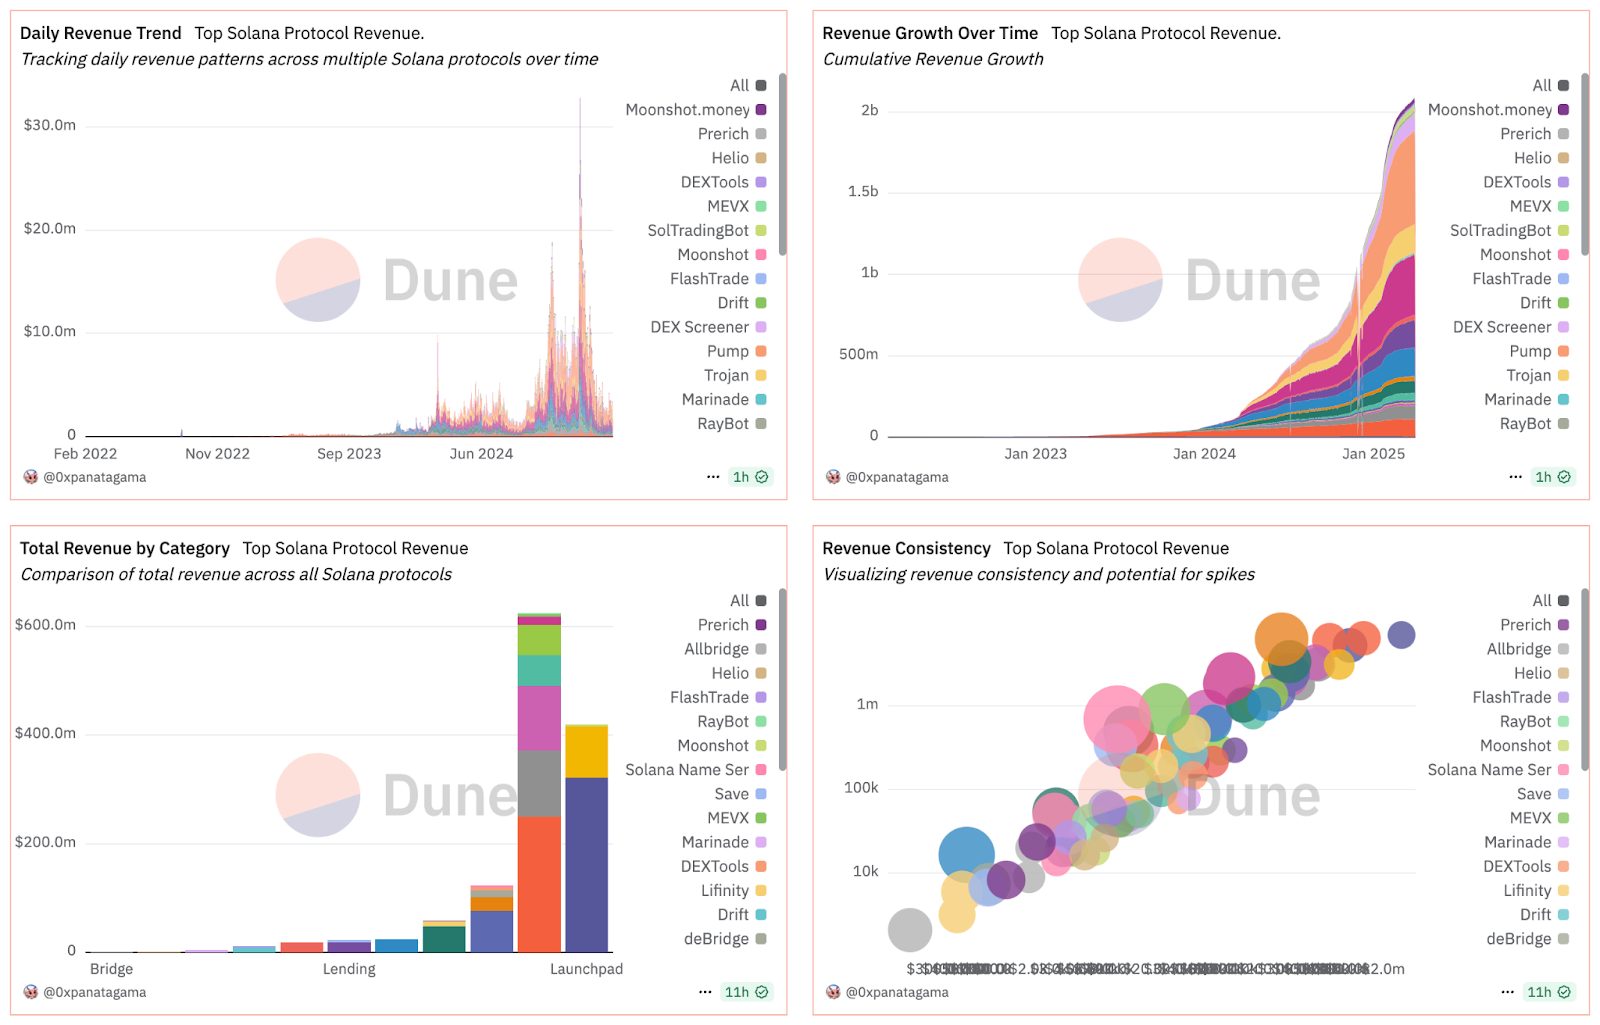
Task: Toggle Lifinity in Total Revenue by Category legend
Action: pyautogui.click(x=734, y=891)
